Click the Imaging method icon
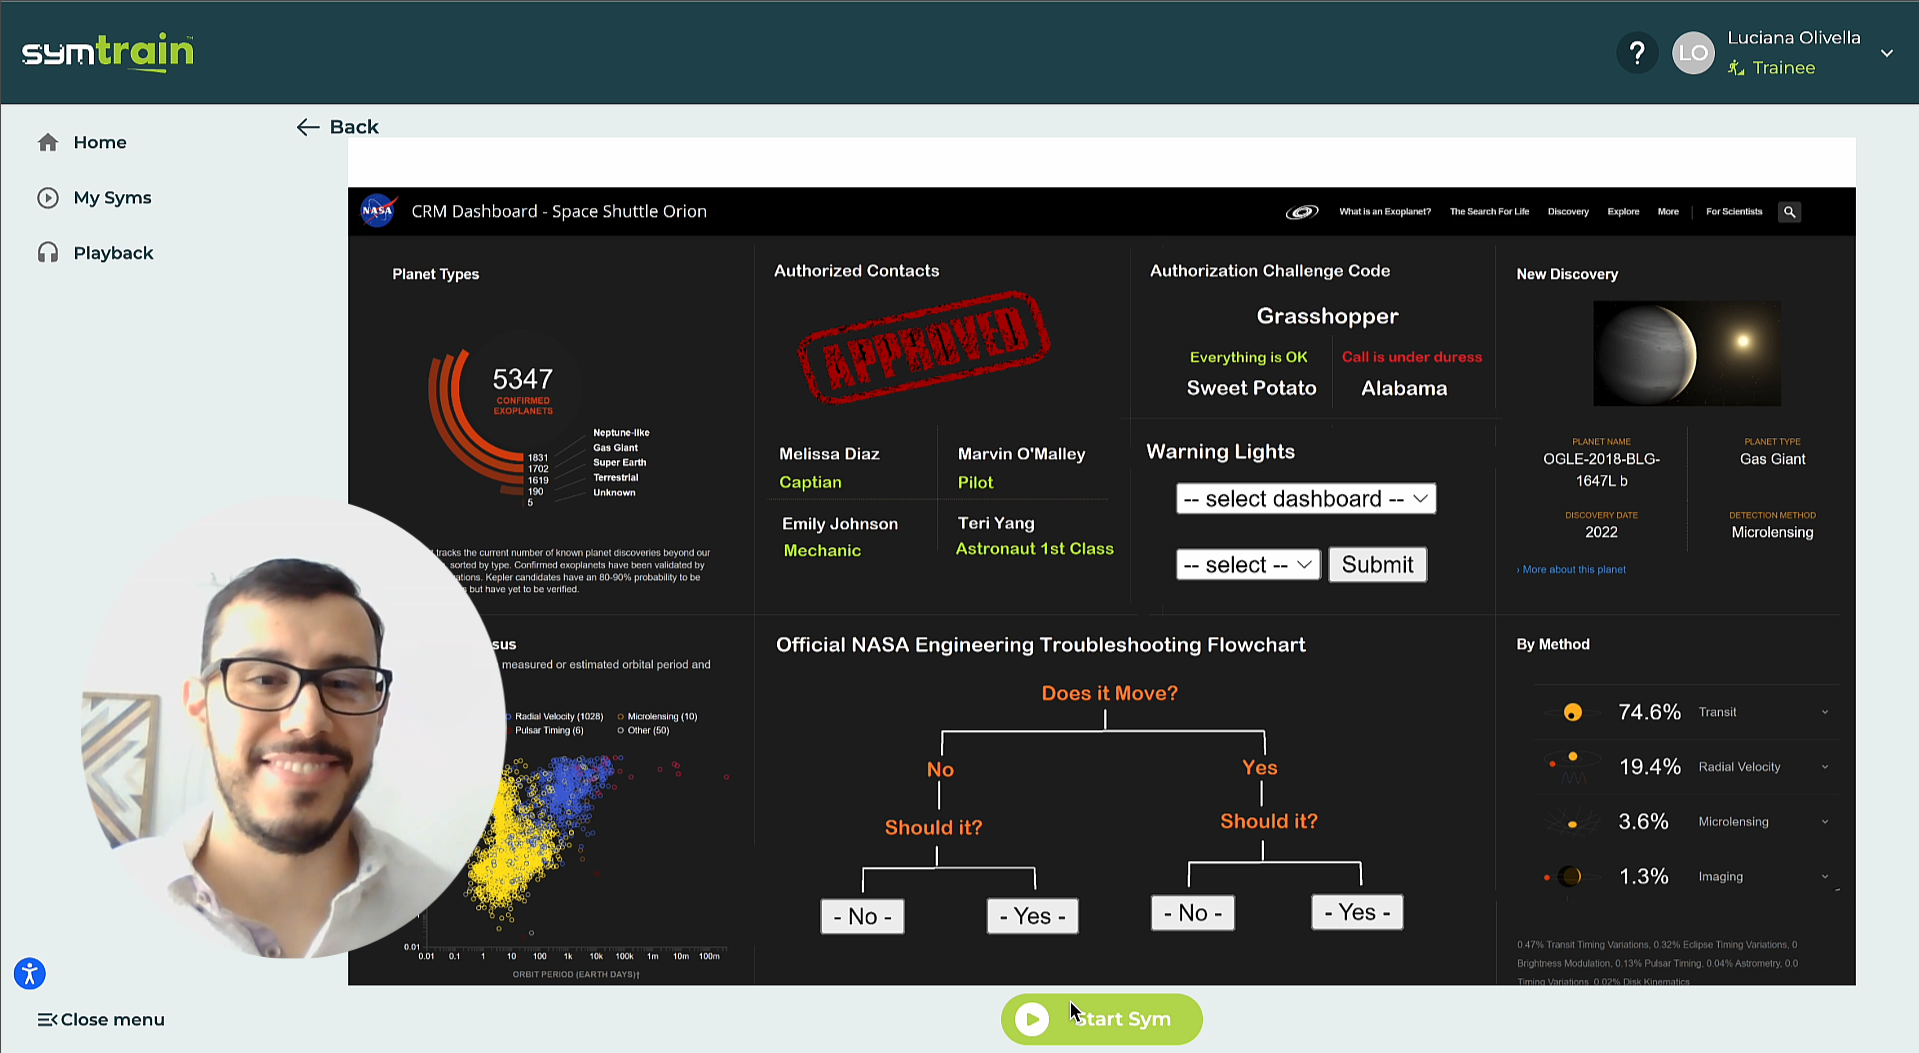 (1567, 877)
